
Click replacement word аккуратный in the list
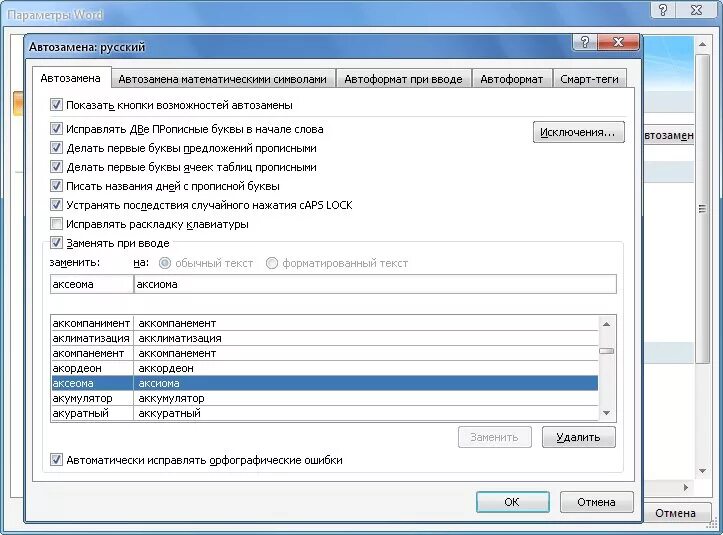click(169, 413)
